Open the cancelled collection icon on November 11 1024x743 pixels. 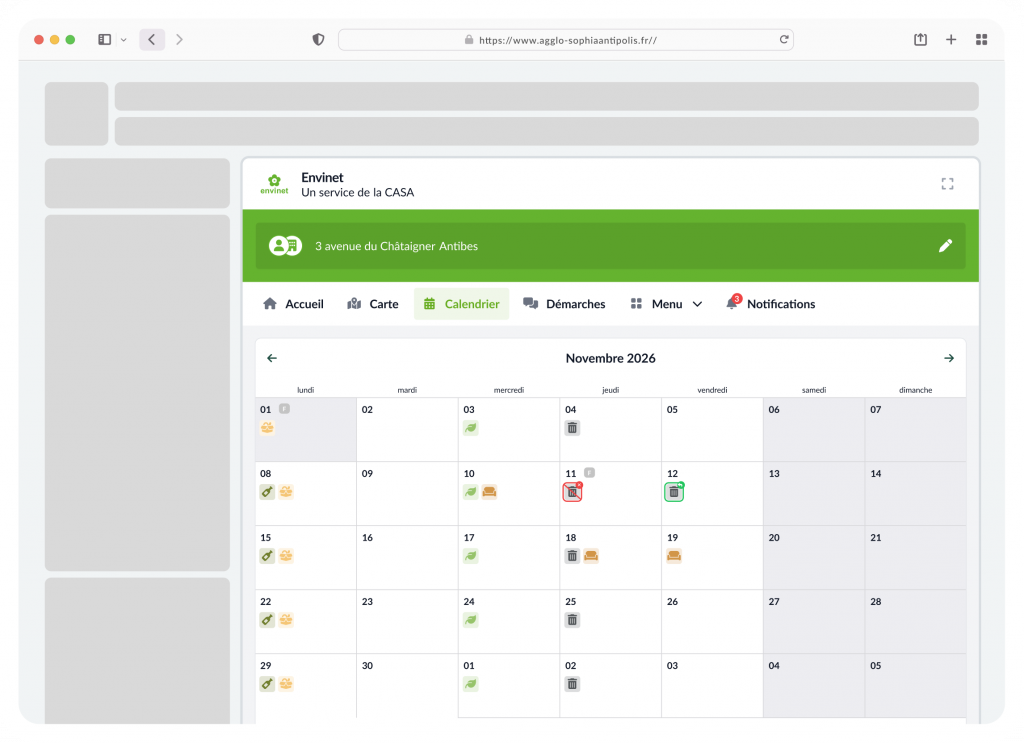[x=571, y=491]
